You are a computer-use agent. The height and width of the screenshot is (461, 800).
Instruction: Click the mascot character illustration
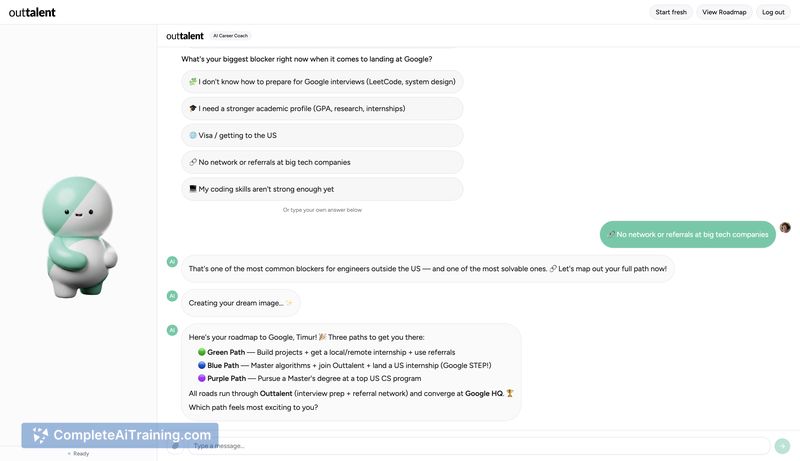(x=79, y=236)
